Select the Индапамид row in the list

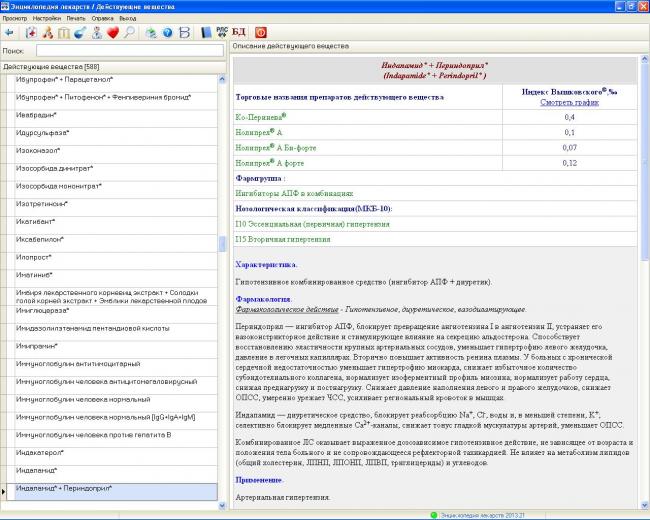[116, 475]
